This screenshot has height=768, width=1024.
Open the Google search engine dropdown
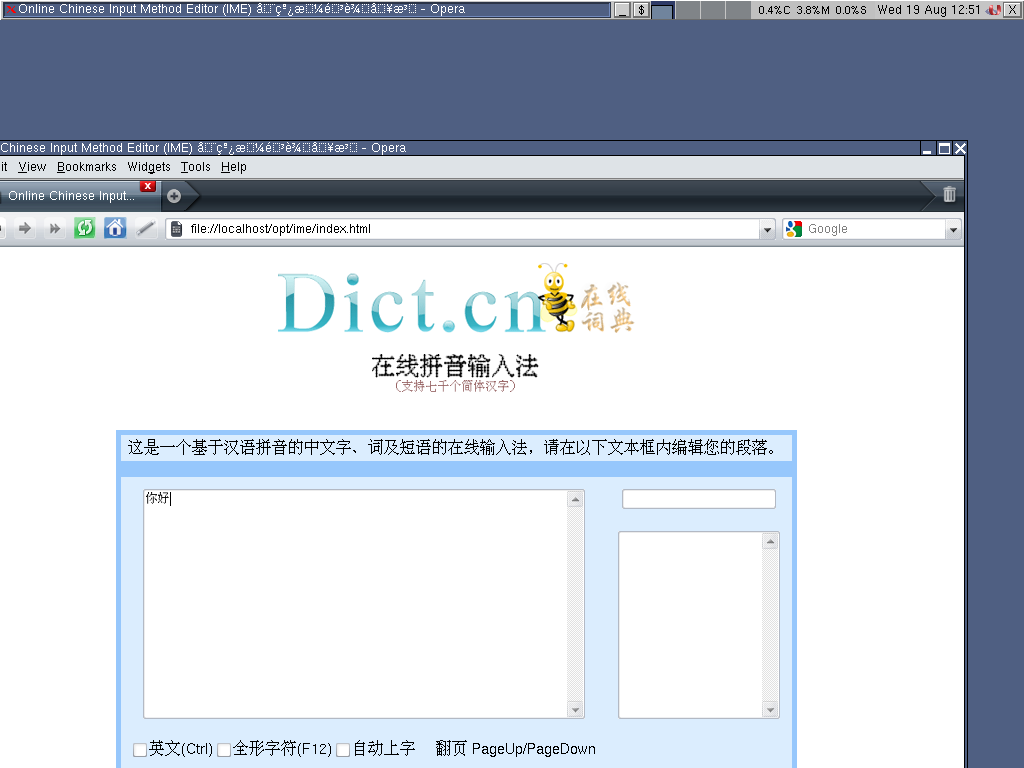pyautogui.click(x=953, y=229)
